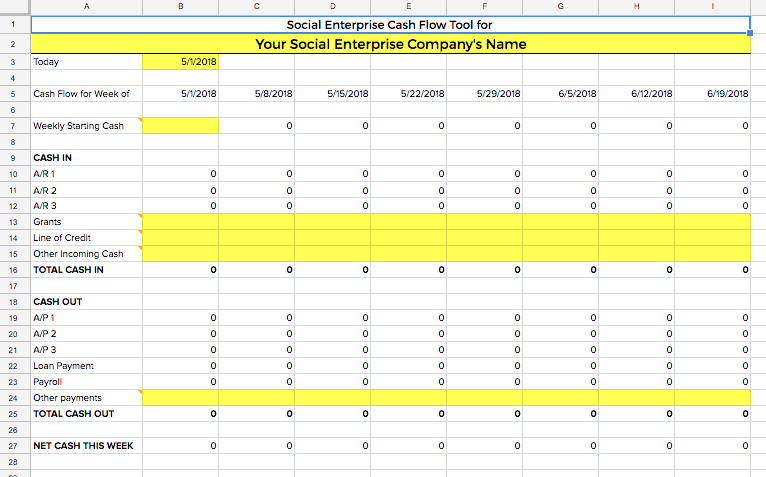
Task: Click column E header
Action: [x=408, y=7]
